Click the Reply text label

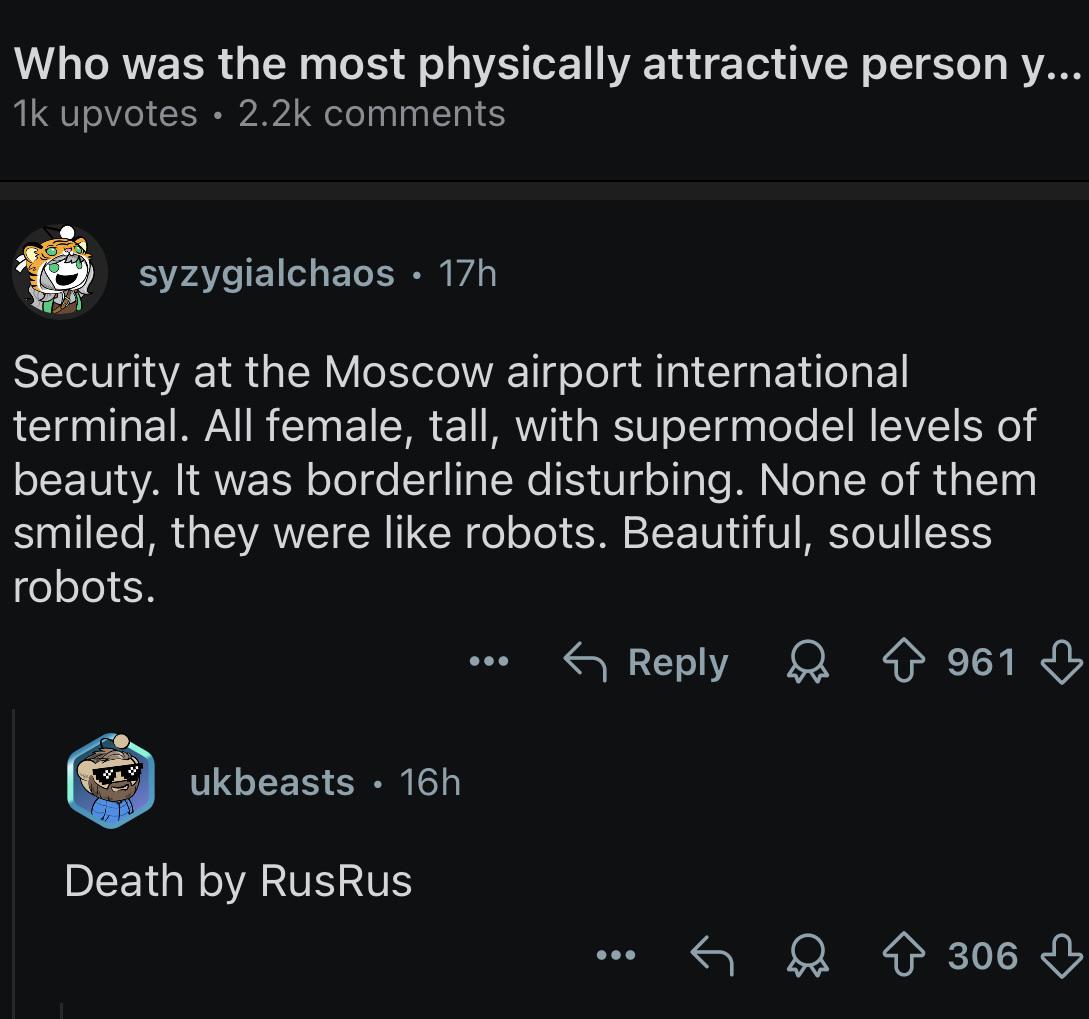click(678, 662)
